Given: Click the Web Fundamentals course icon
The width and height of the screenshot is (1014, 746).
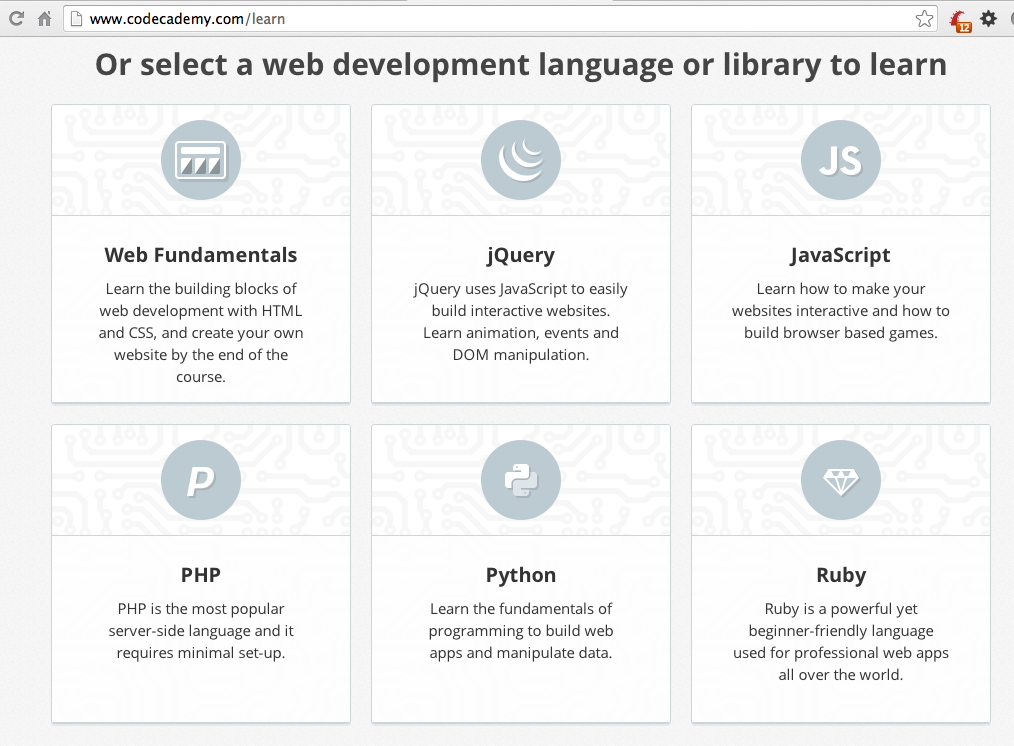Looking at the screenshot, I should click(x=200, y=160).
